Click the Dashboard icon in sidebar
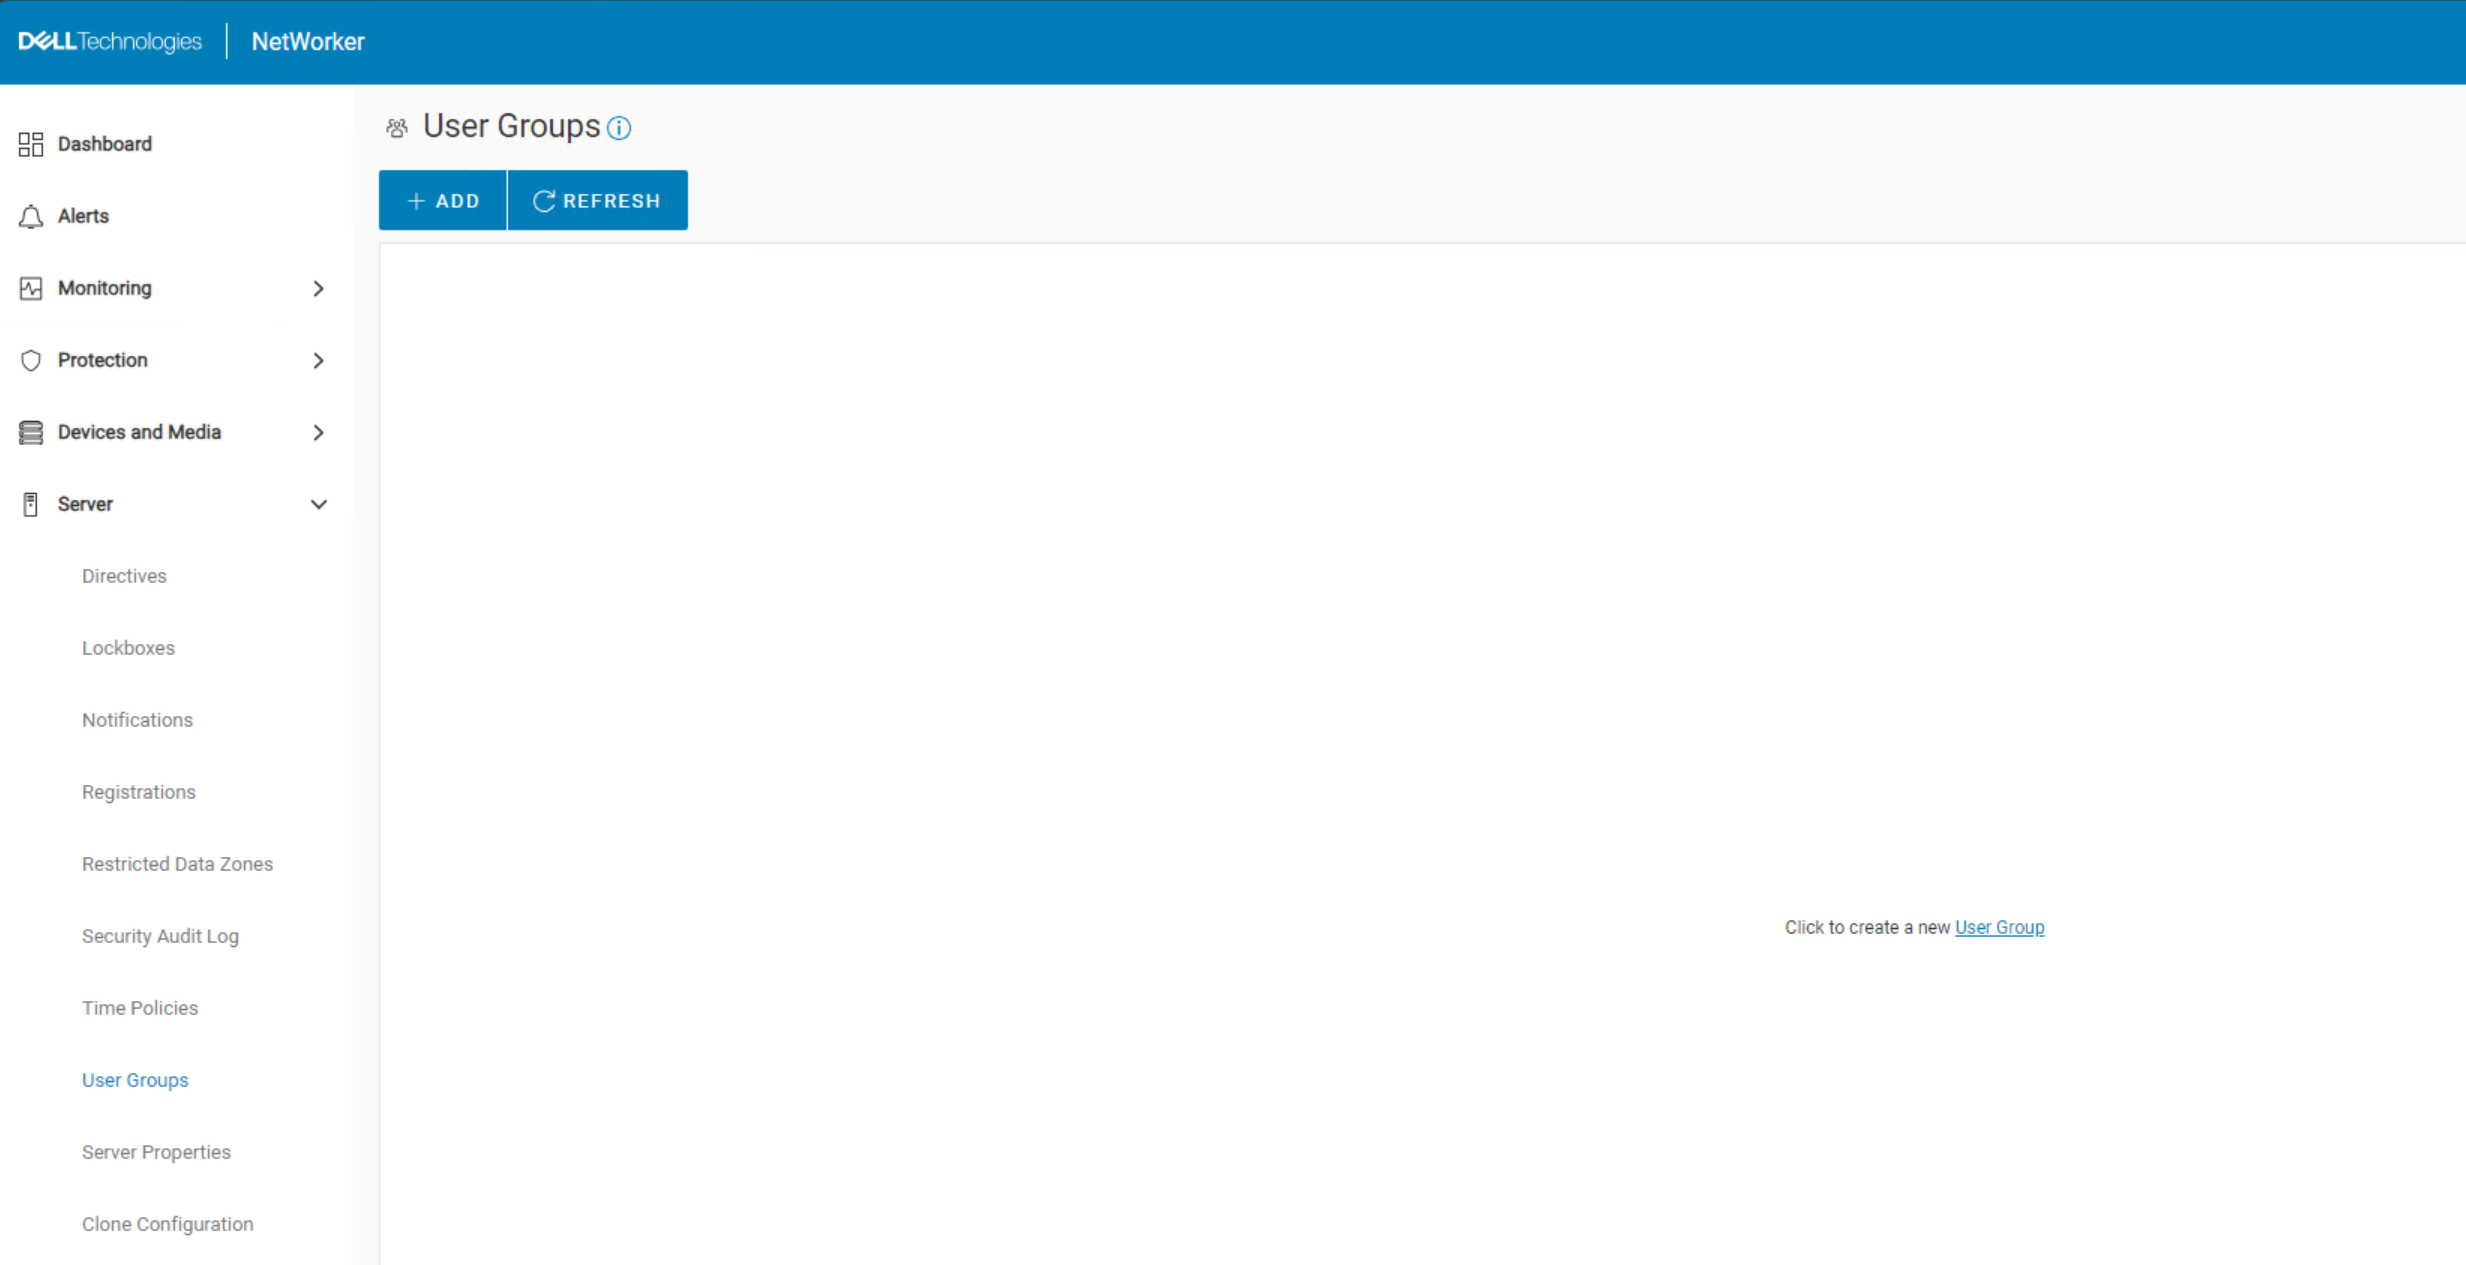This screenshot has height=1265, width=2466. [x=30, y=144]
